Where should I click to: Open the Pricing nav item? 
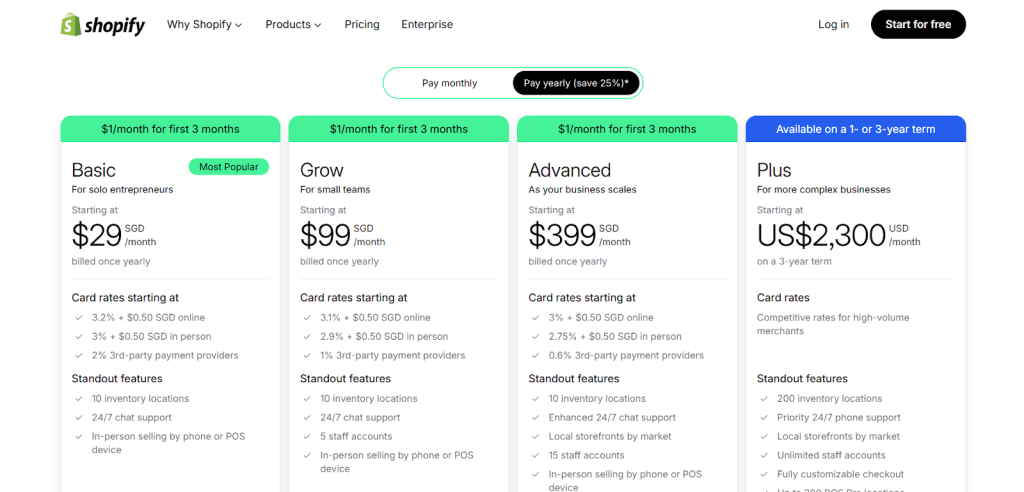coord(361,25)
